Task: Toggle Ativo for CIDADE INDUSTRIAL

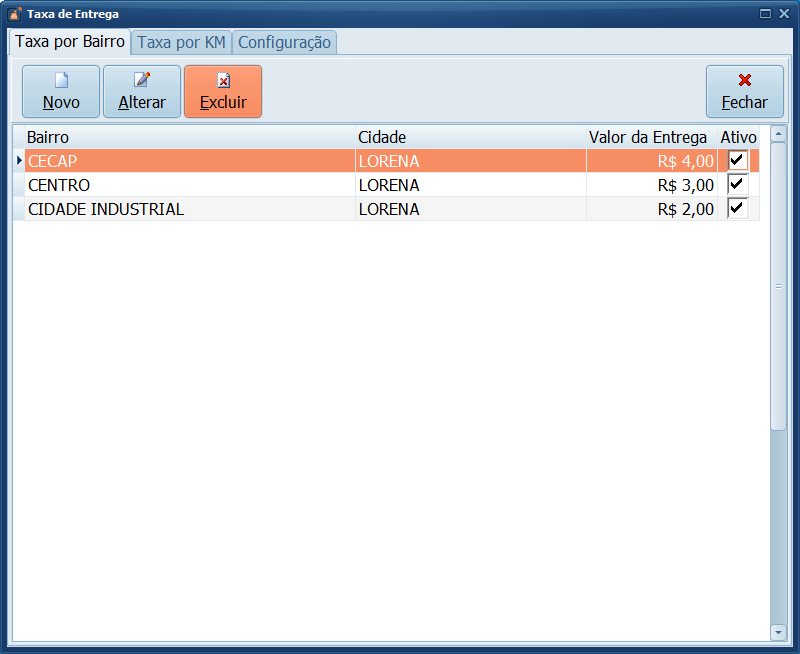Action: (738, 209)
